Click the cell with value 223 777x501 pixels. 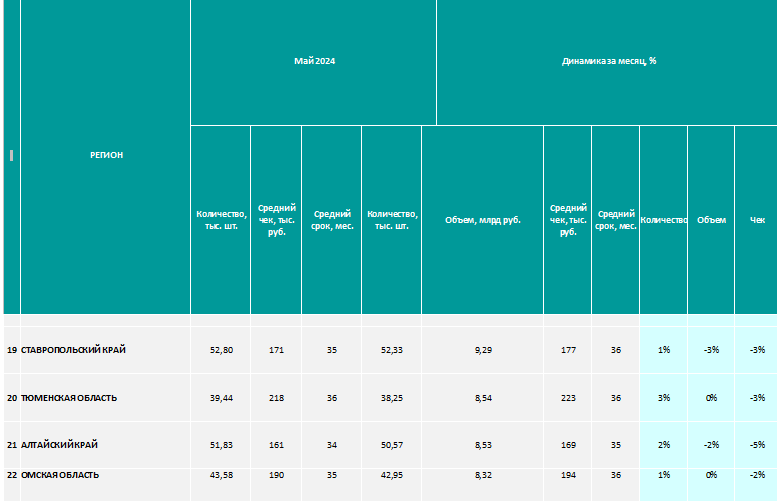pyautogui.click(x=568, y=398)
